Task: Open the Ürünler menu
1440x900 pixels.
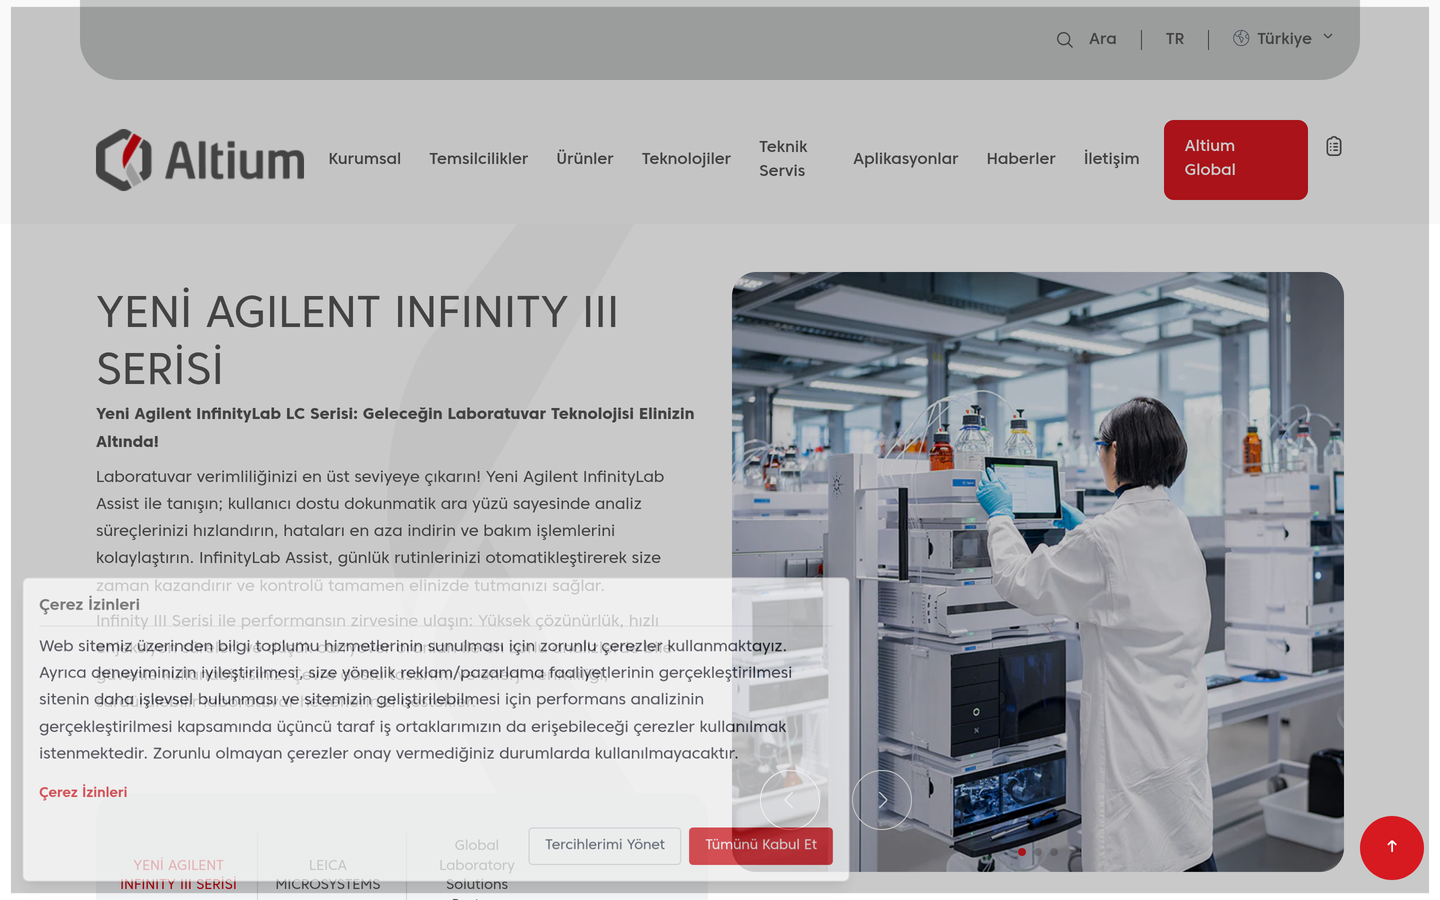Action: (585, 159)
